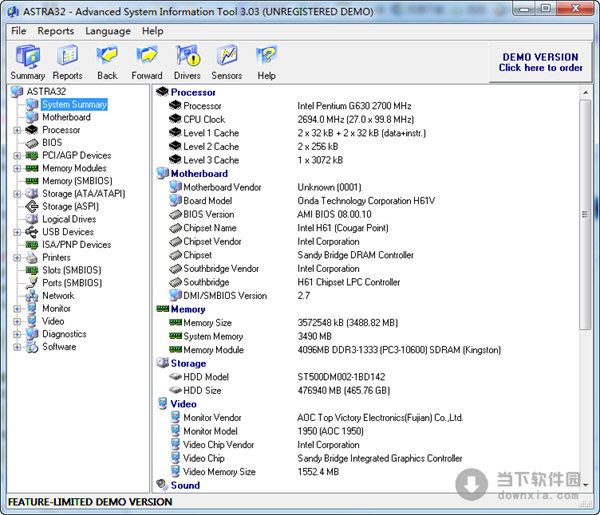This screenshot has width=600, height=515.
Task: Select the Diagnostics tree label
Action: coord(64,334)
